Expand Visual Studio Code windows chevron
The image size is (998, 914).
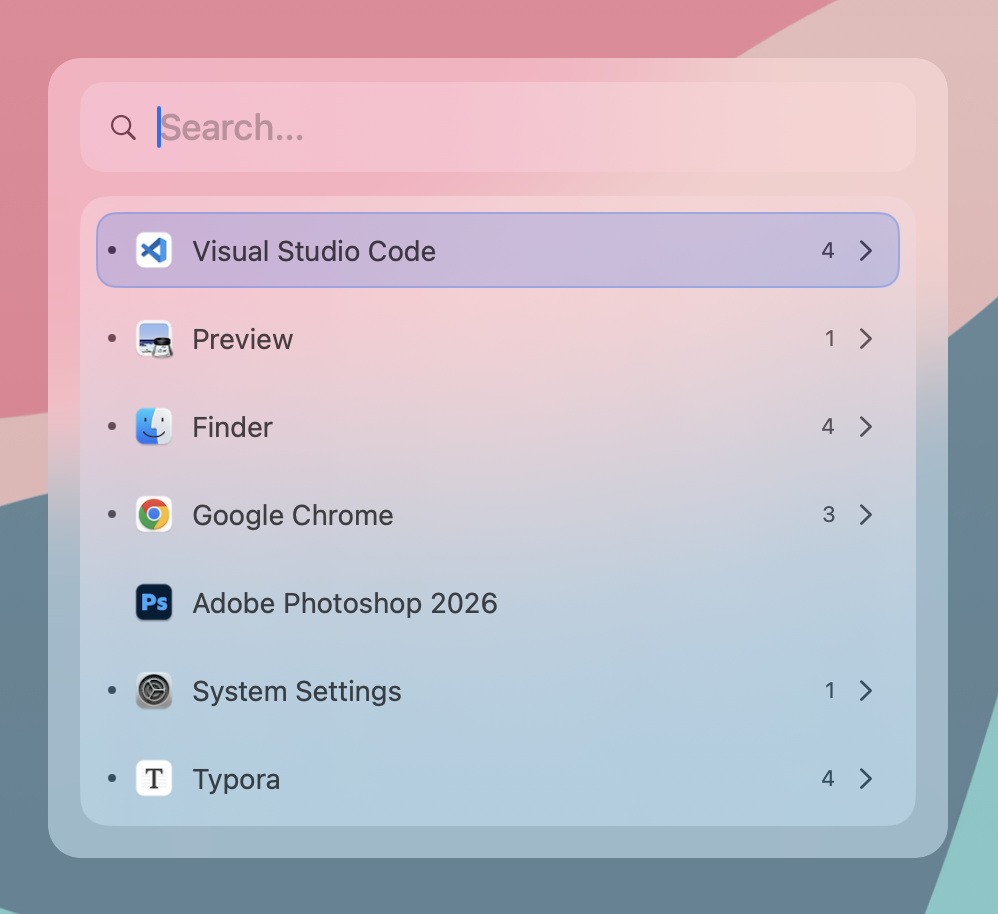point(866,250)
